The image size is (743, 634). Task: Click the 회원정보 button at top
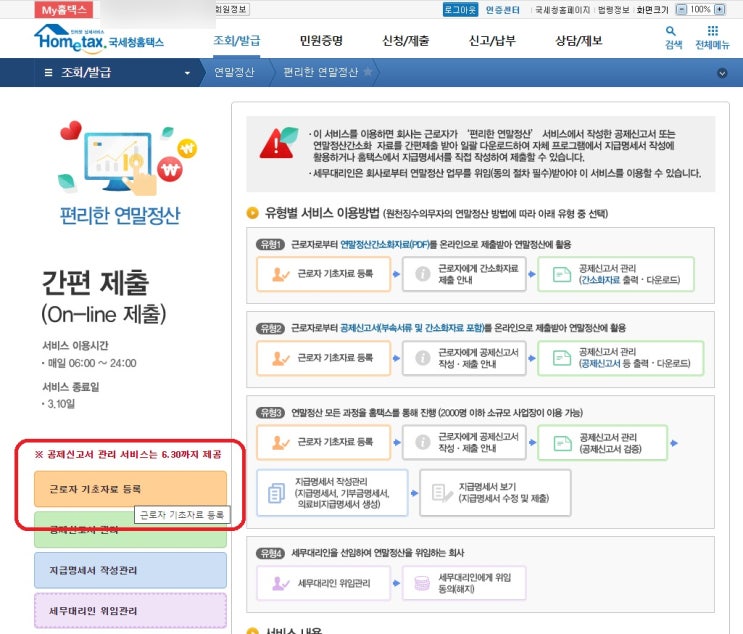point(232,9)
